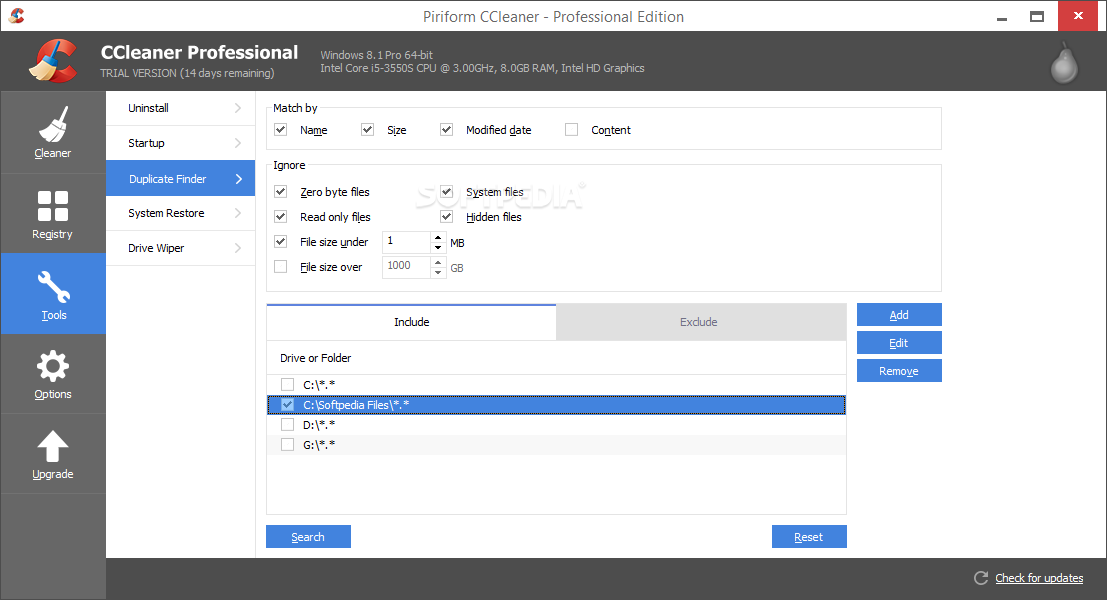
Task: Select the Duplicate Finder menu item
Action: pyautogui.click(x=181, y=179)
